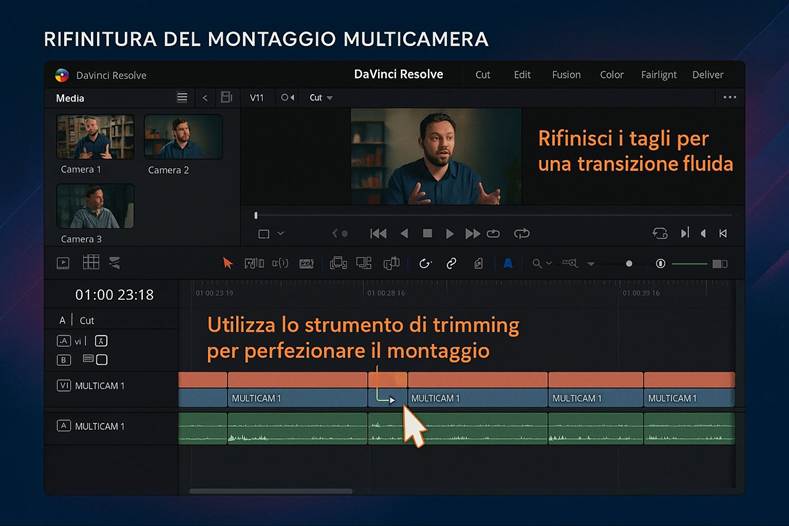Switch to the Edit page tab

coord(522,75)
